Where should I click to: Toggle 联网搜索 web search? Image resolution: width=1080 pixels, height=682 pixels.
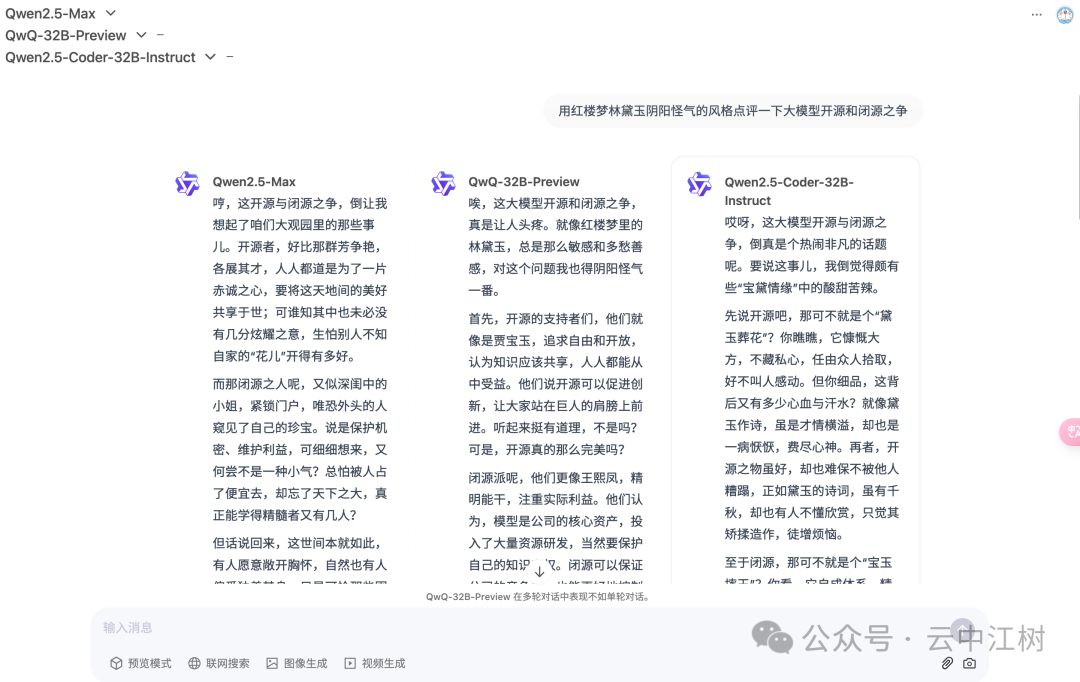tap(219, 663)
